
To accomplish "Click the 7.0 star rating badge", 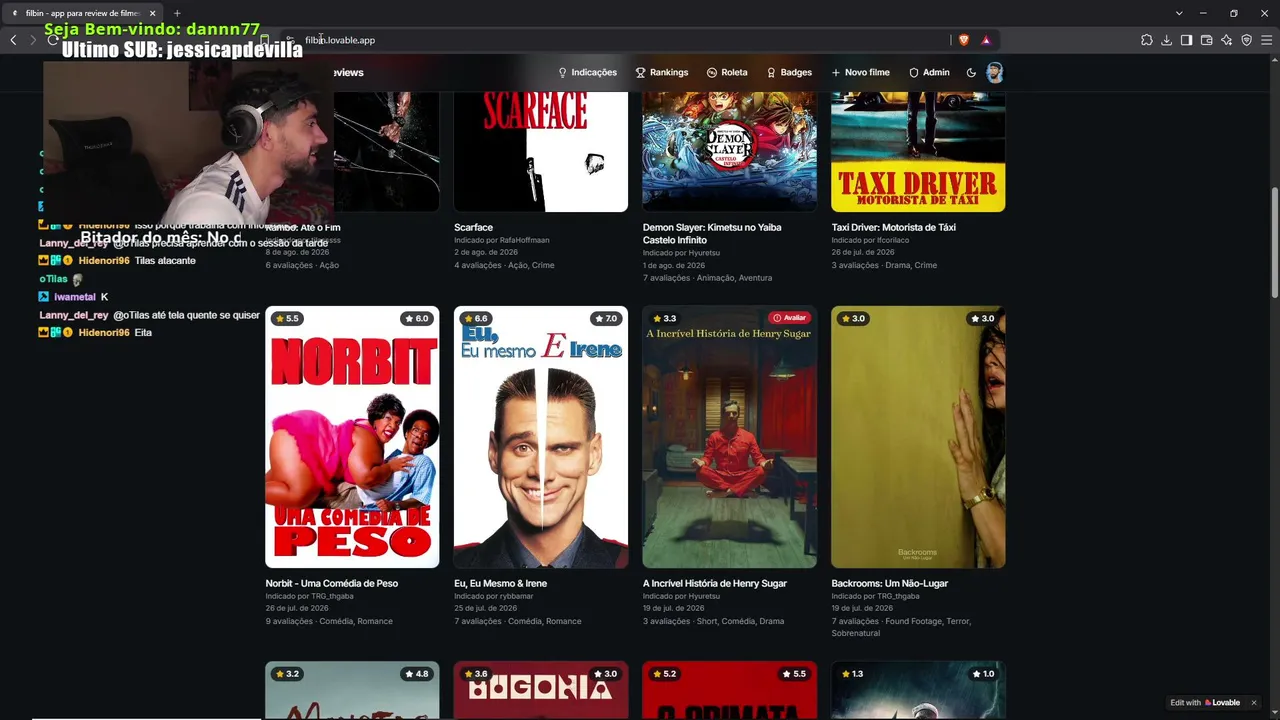I will click(x=605, y=319).
